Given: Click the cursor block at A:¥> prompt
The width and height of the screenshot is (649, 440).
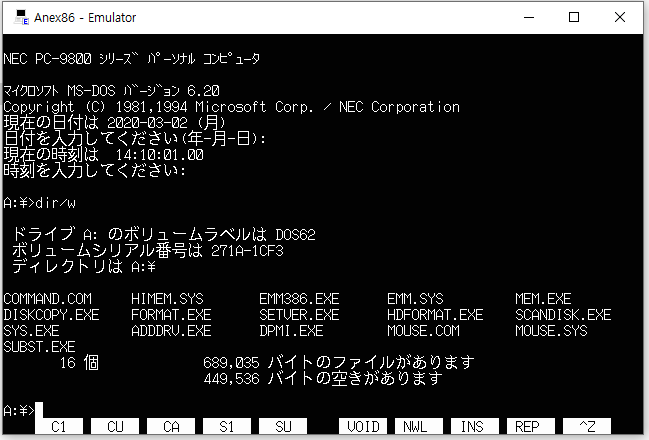Looking at the screenshot, I should tap(39, 410).
